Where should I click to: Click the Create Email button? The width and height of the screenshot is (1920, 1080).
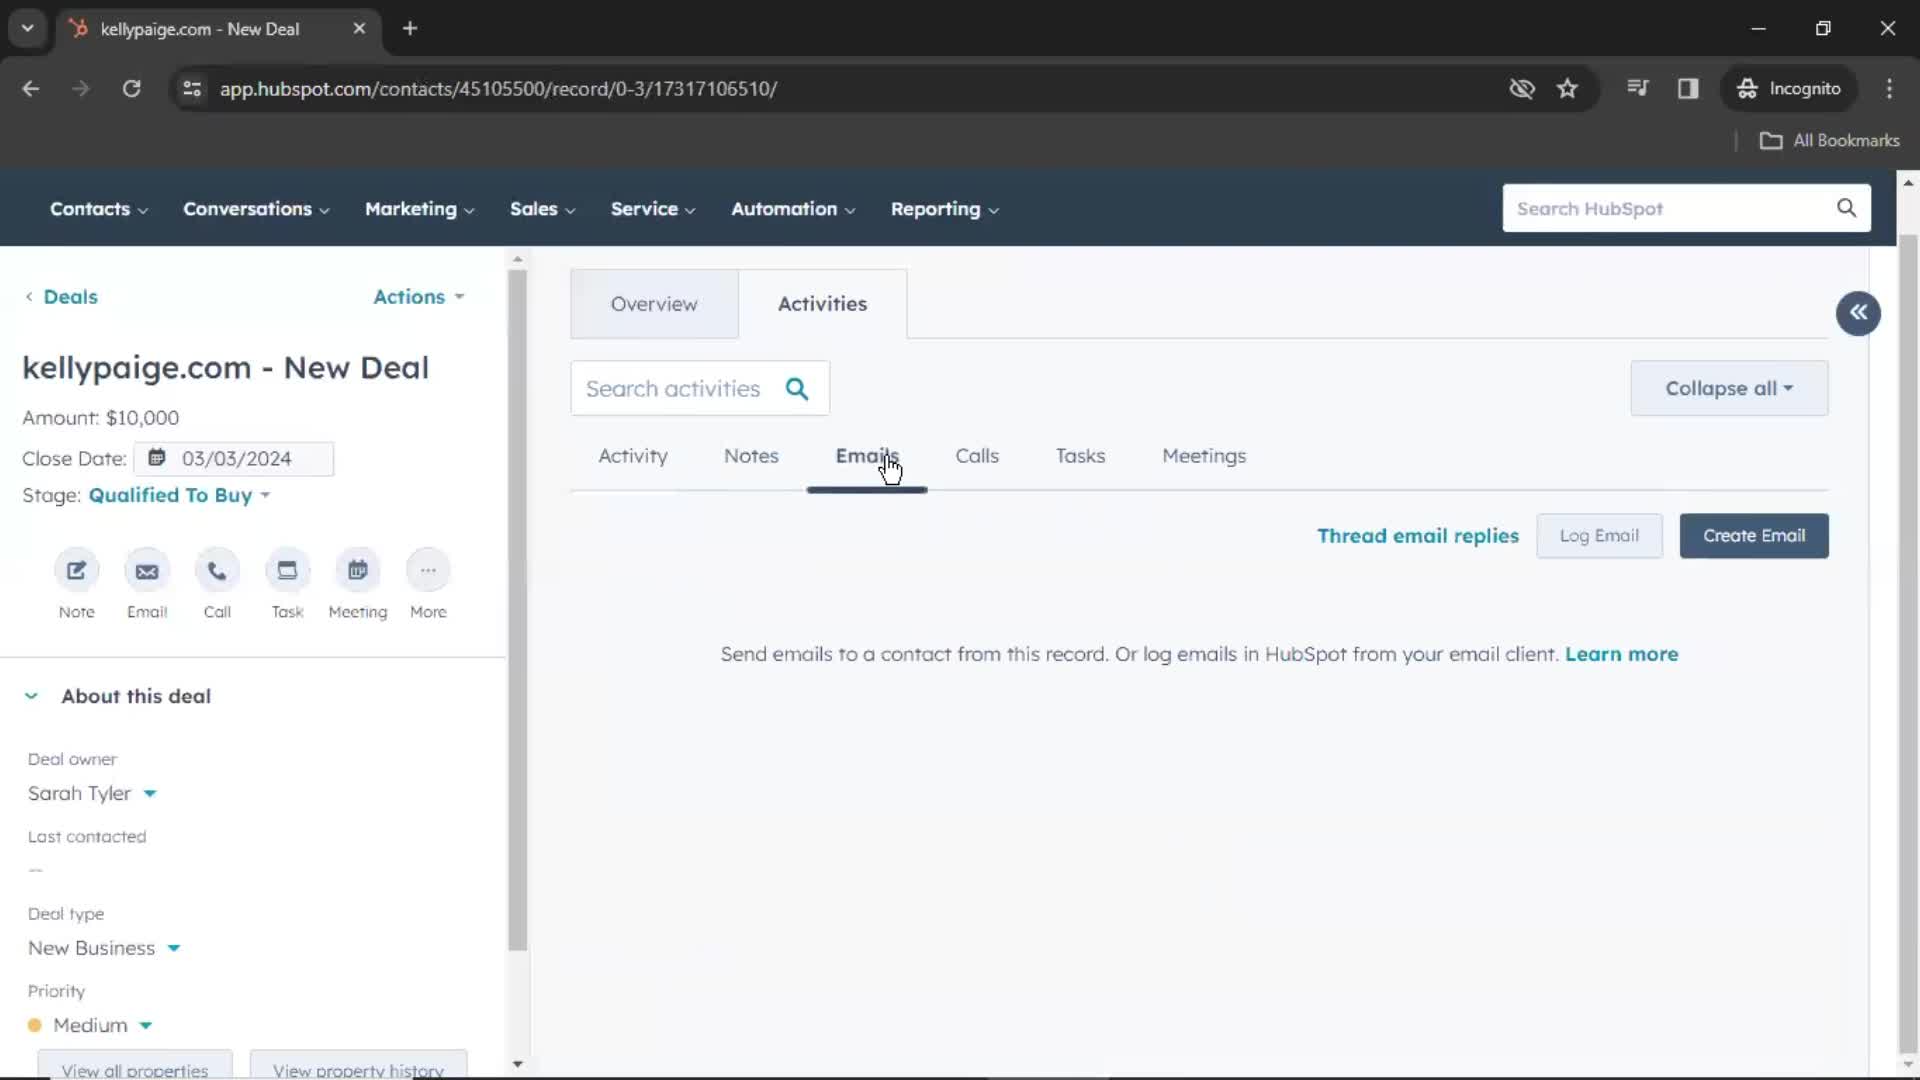click(1754, 534)
